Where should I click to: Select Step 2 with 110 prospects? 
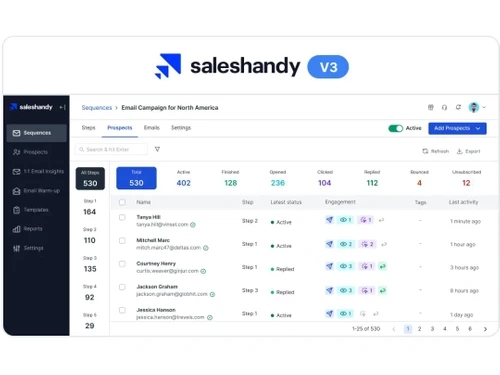tap(90, 236)
